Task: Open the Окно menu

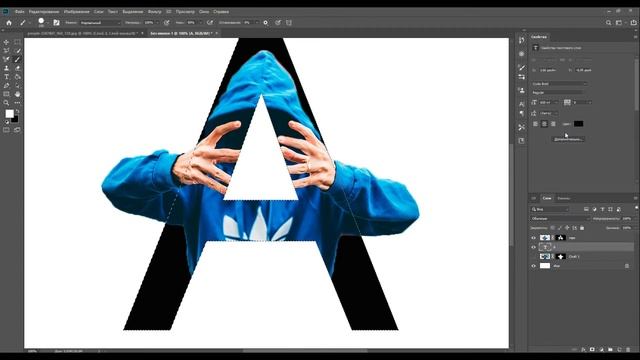Action: click(x=204, y=12)
